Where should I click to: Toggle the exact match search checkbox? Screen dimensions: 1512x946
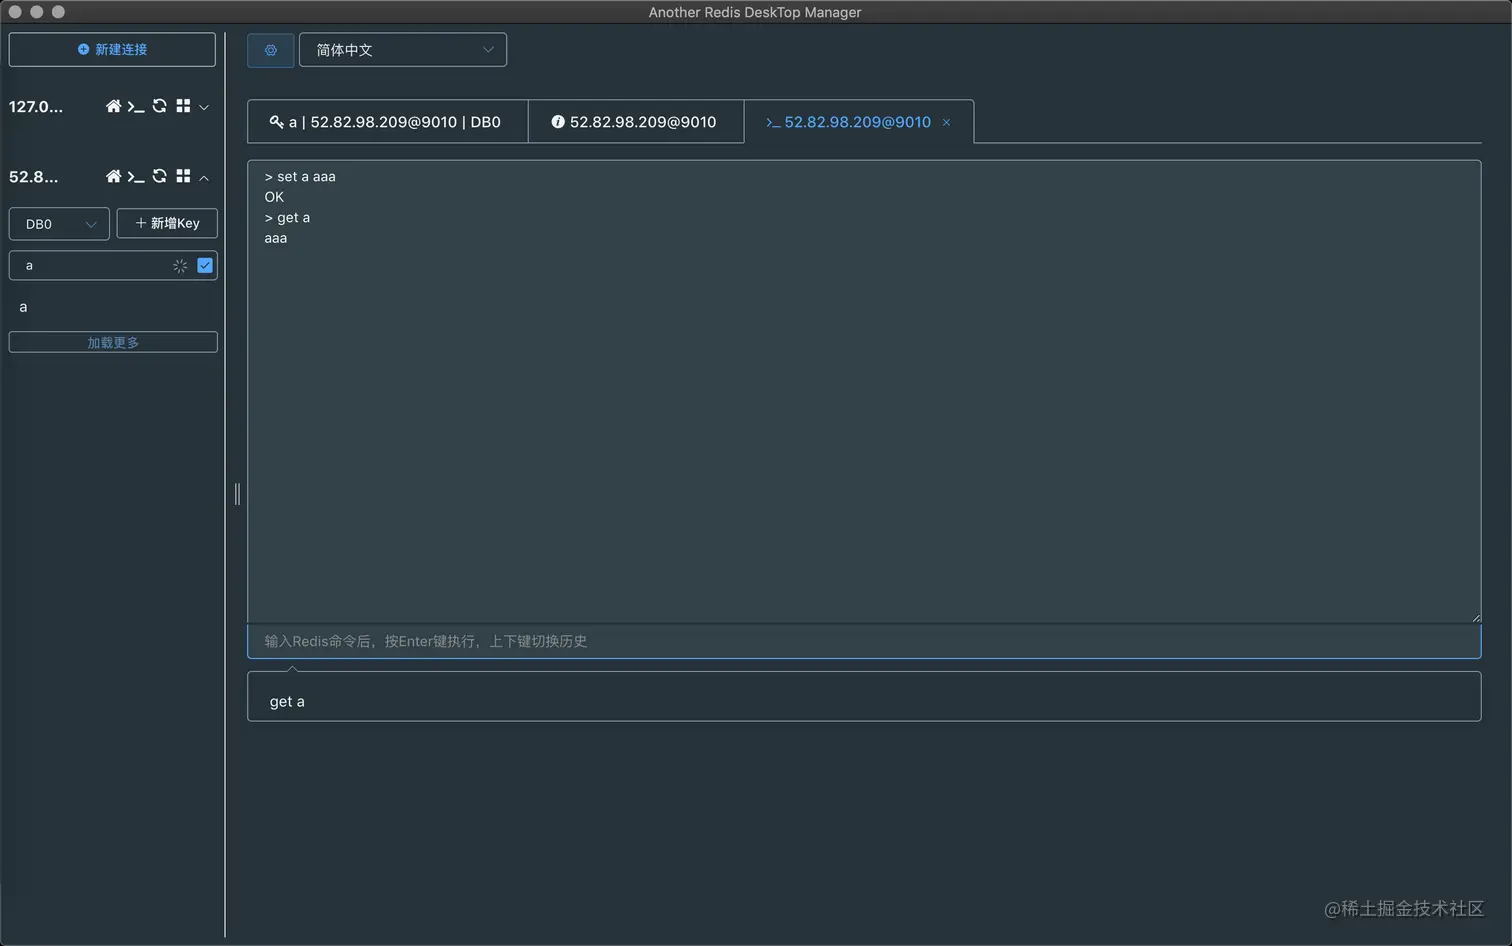pyautogui.click(x=205, y=265)
